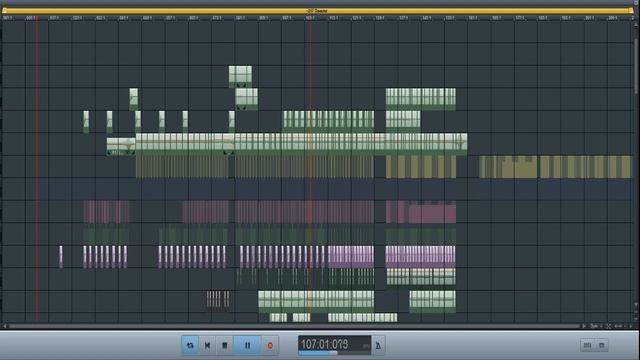The image size is (640, 360).
Task: Select the small brown striped clip in the lower tracks
Action: [x=218, y=300]
